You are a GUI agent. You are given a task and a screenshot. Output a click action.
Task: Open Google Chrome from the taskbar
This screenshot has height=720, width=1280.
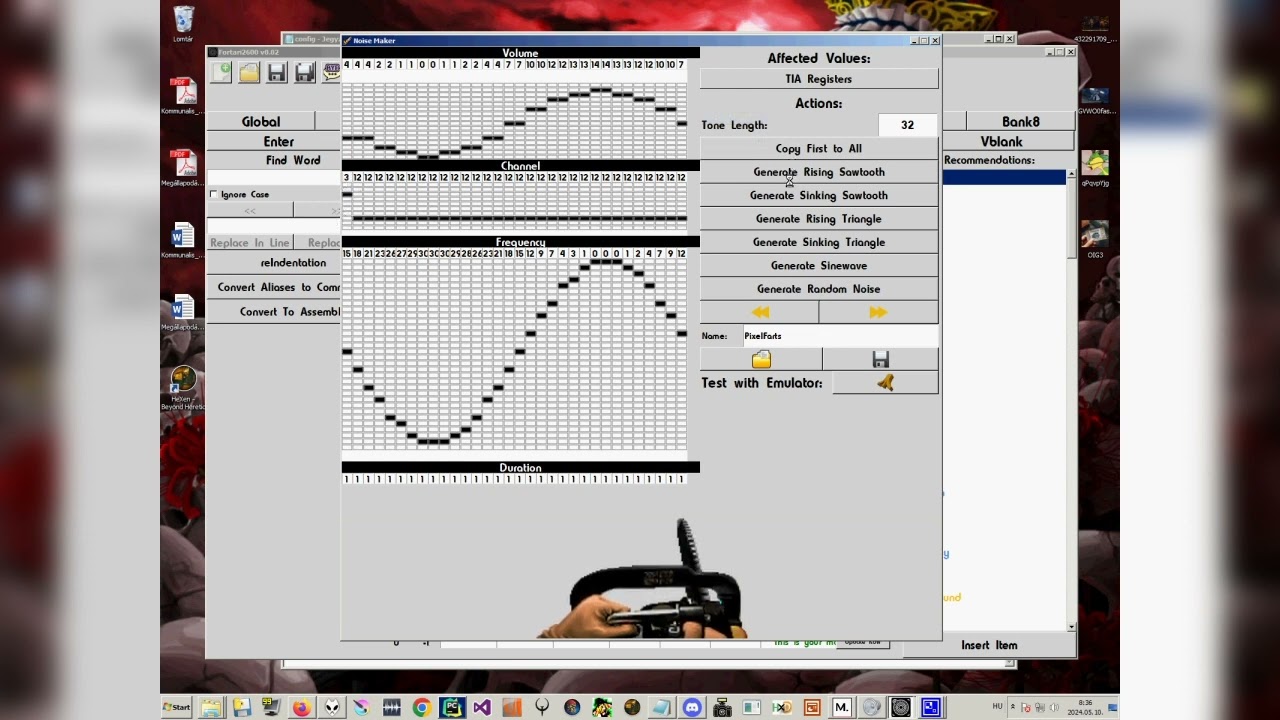point(421,707)
